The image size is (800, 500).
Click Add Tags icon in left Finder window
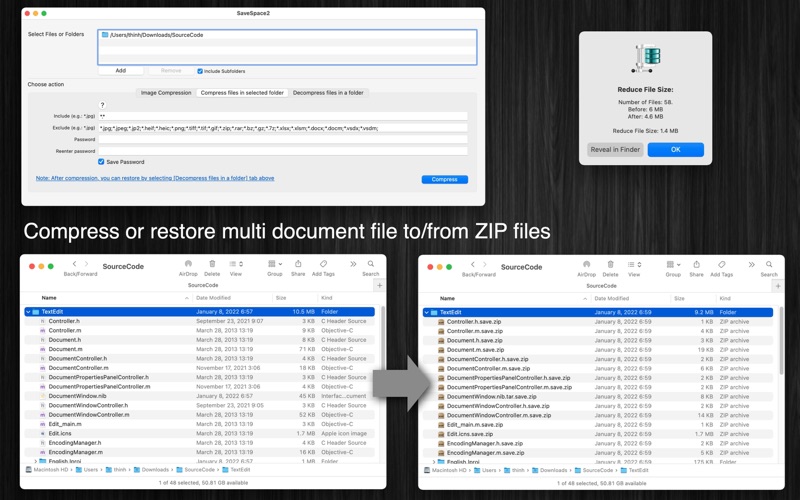tap(323, 264)
